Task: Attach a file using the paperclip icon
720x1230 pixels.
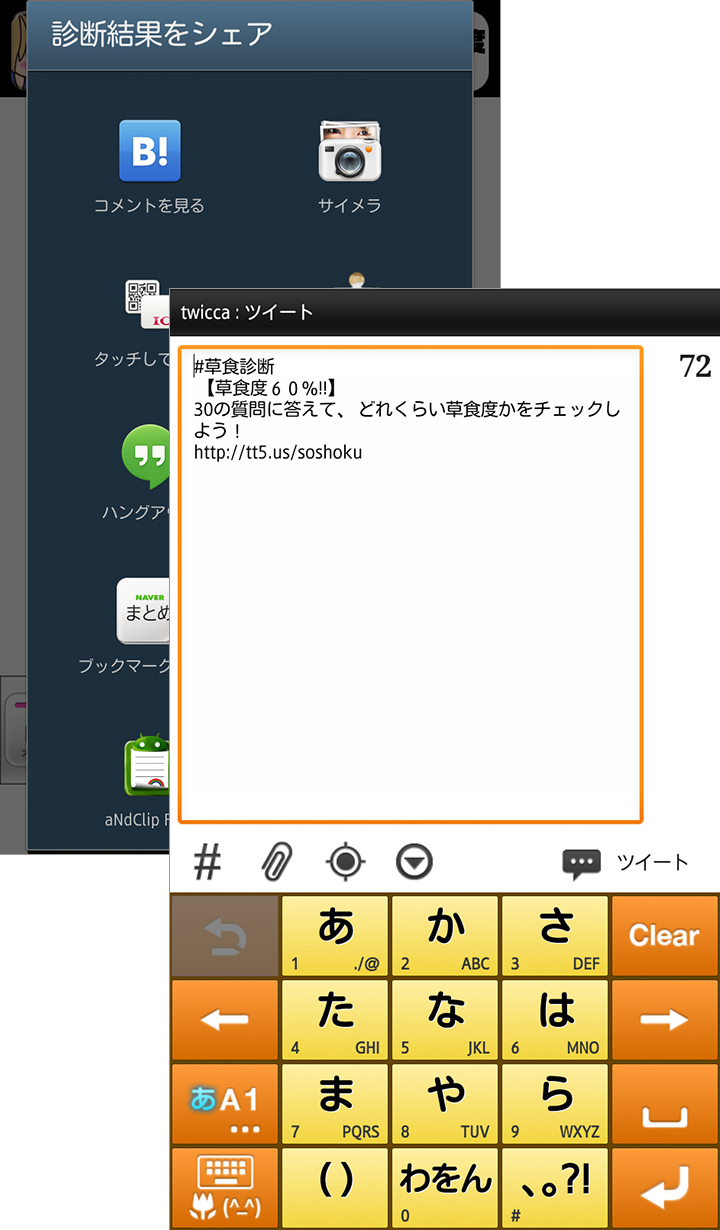Action: (276, 862)
